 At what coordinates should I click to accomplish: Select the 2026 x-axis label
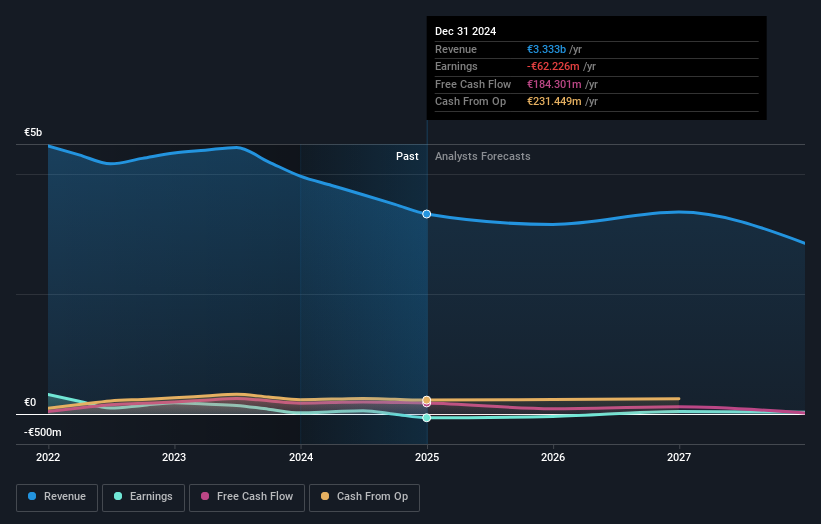tap(553, 458)
